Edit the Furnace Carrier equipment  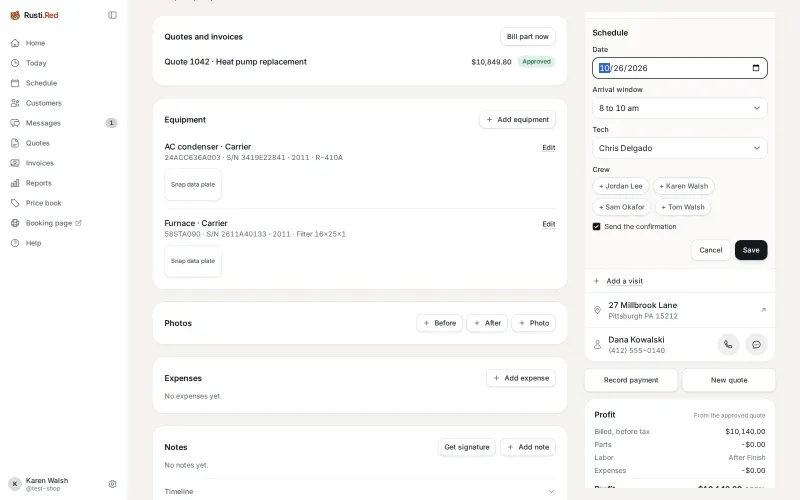(x=548, y=224)
